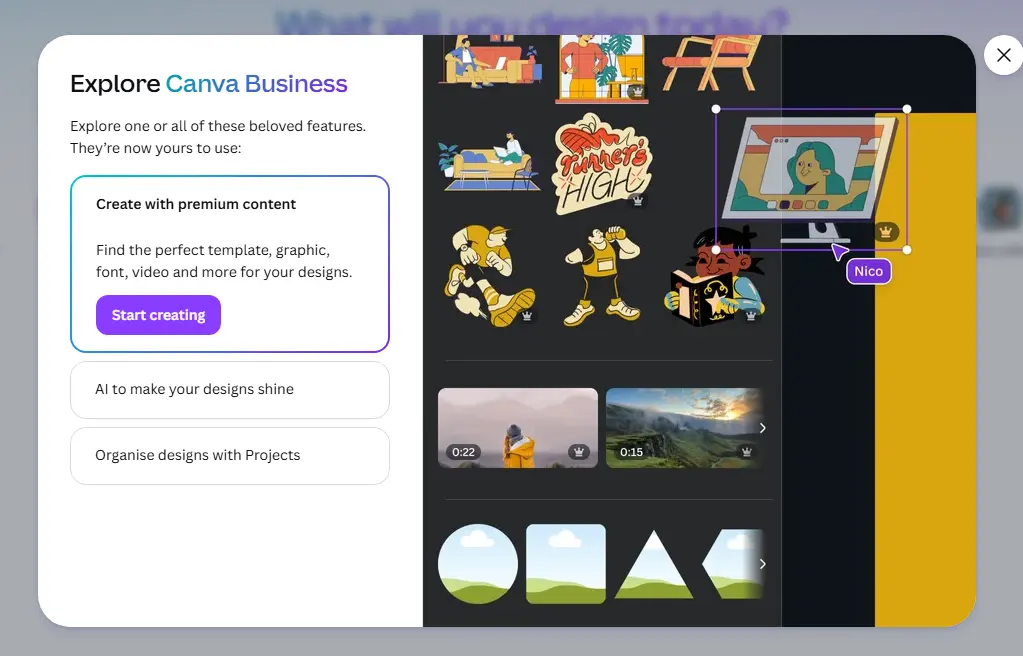Select the man with plants graphic
The image size is (1023, 656).
click(602, 69)
